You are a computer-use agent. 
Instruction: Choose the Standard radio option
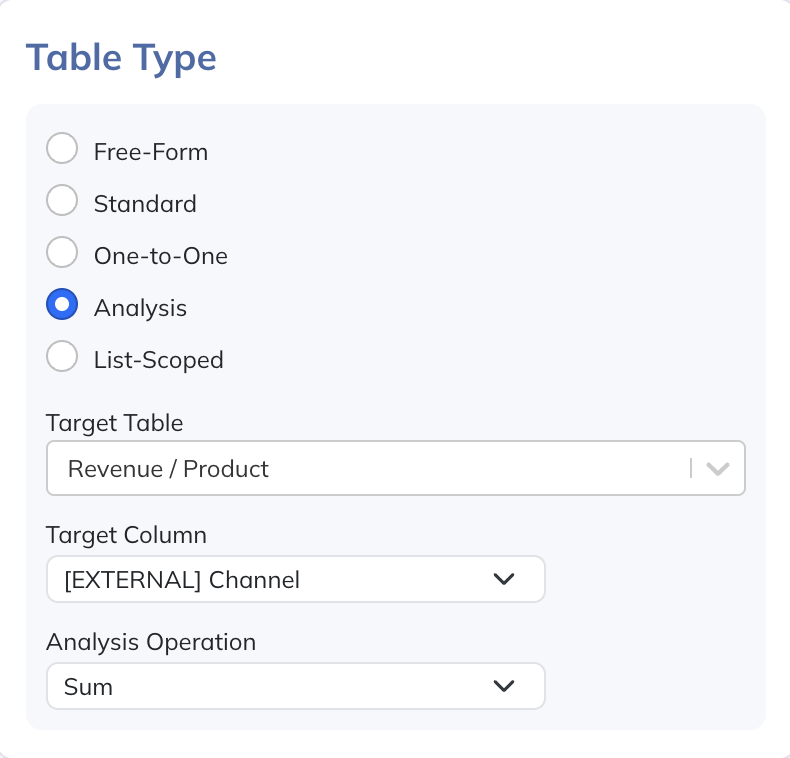(x=62, y=201)
